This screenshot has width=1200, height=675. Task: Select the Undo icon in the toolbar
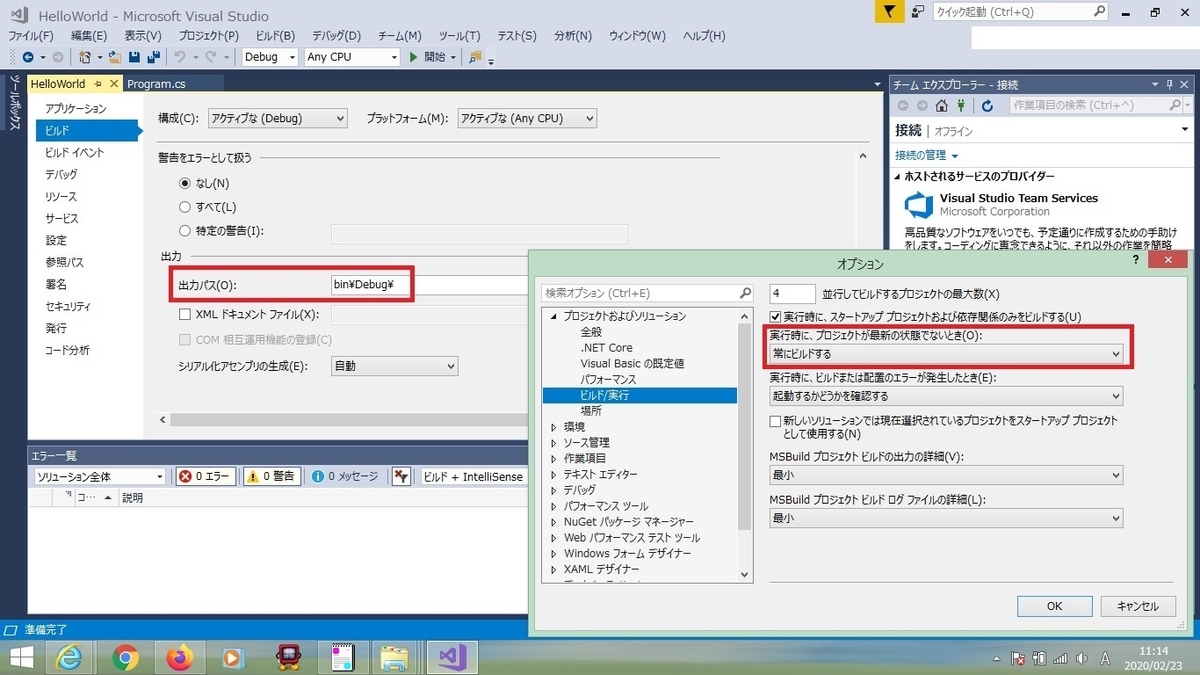click(177, 57)
